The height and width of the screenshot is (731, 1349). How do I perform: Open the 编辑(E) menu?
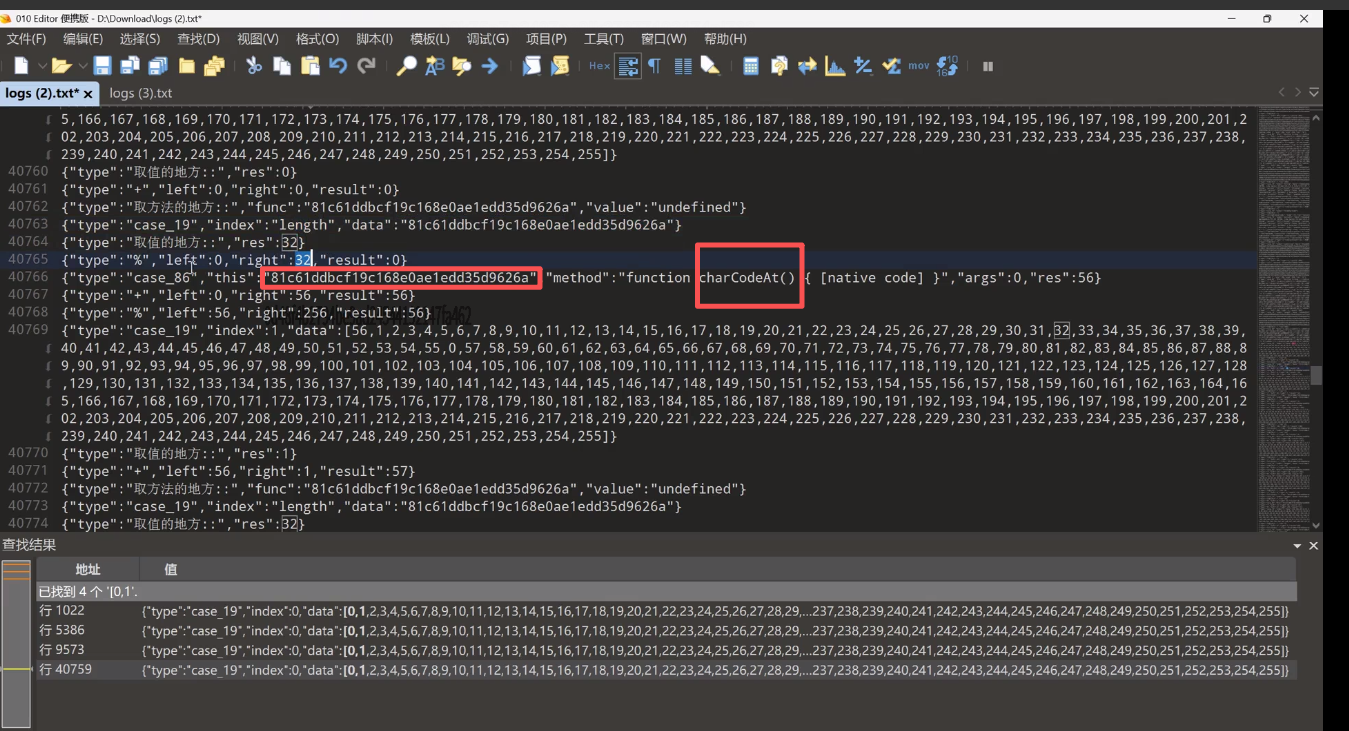click(83, 39)
